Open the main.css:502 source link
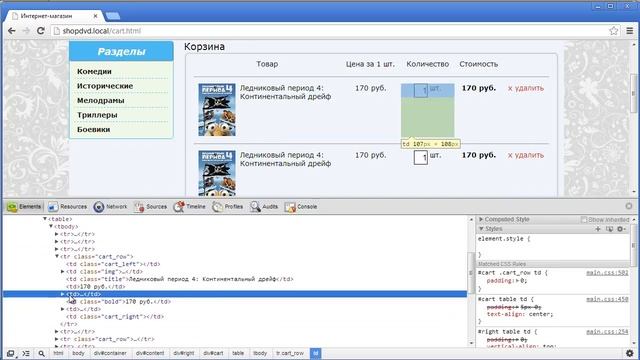The height and width of the screenshot is (360, 640). [607, 273]
